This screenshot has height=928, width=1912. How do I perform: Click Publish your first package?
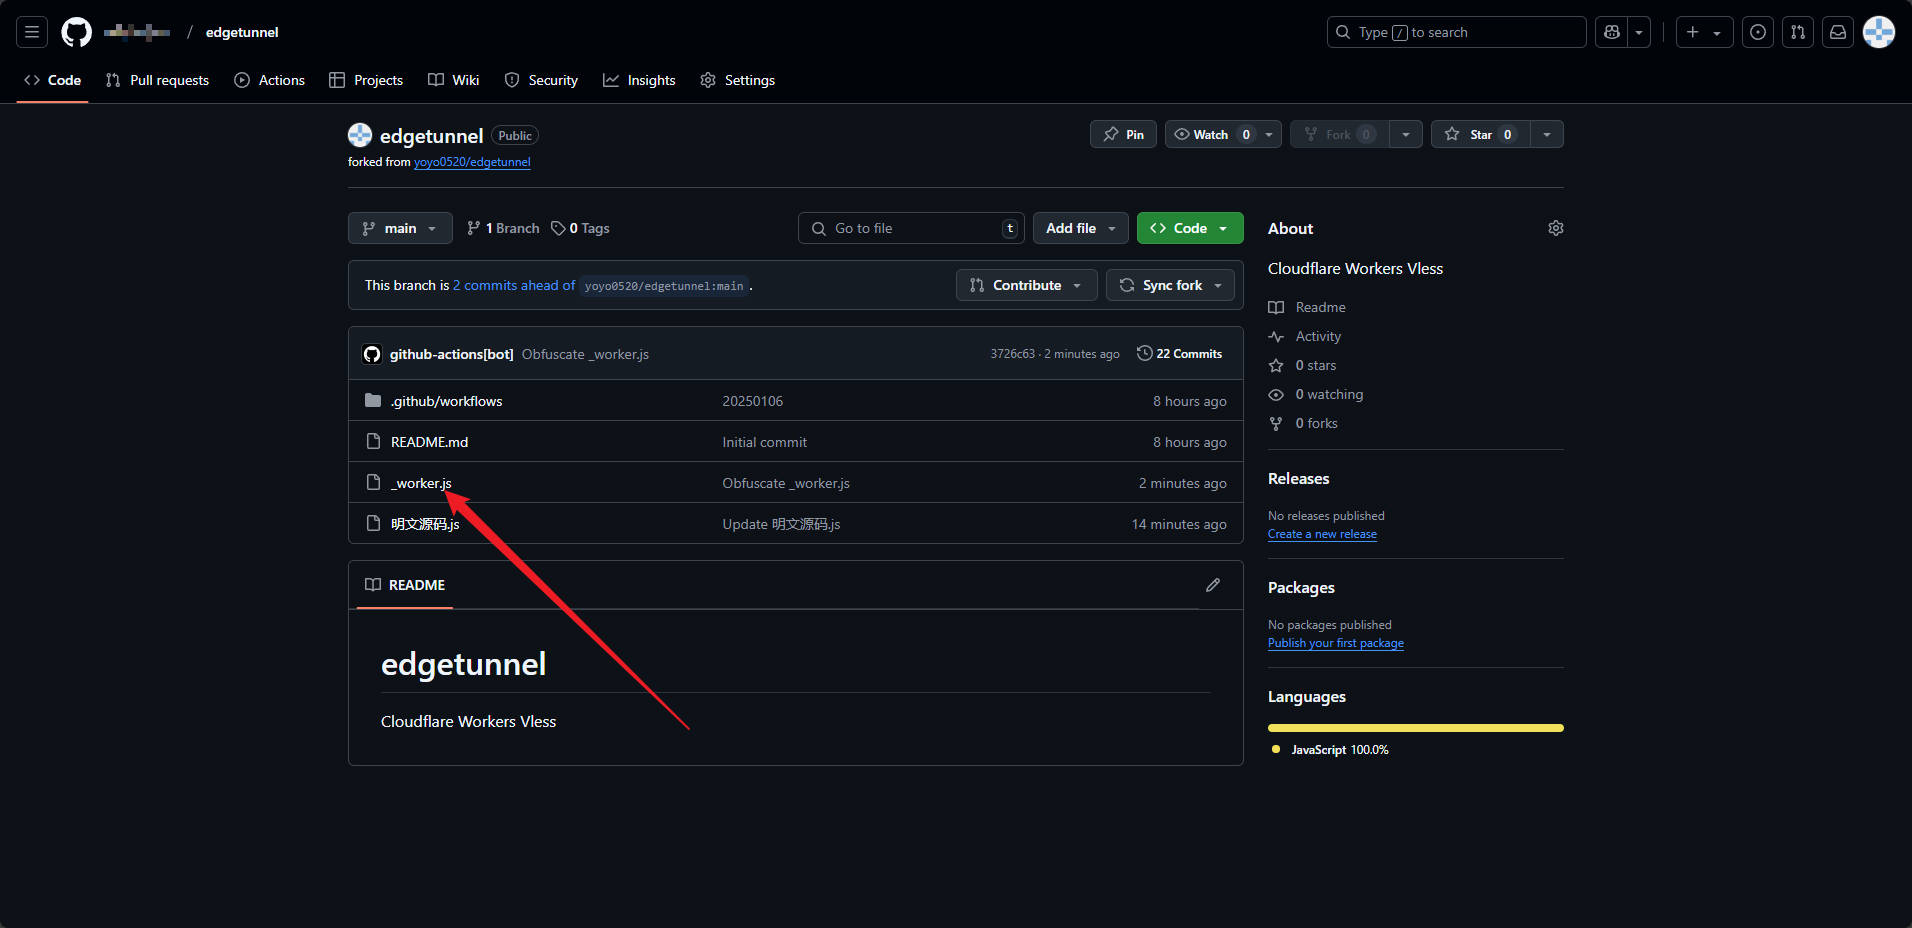click(x=1335, y=643)
